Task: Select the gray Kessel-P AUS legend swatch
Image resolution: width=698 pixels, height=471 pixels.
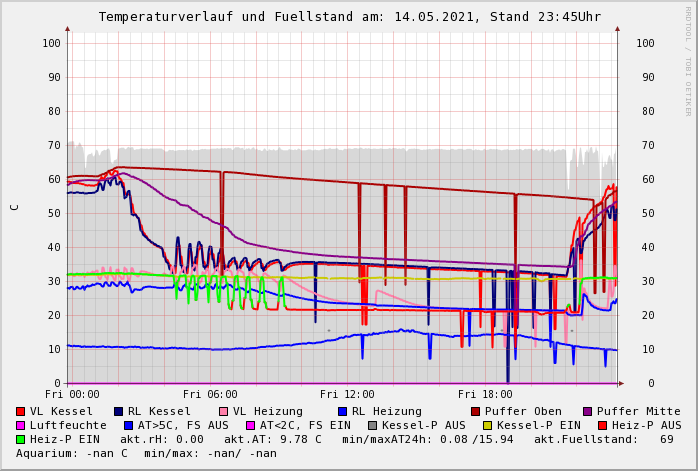Action: point(373,425)
